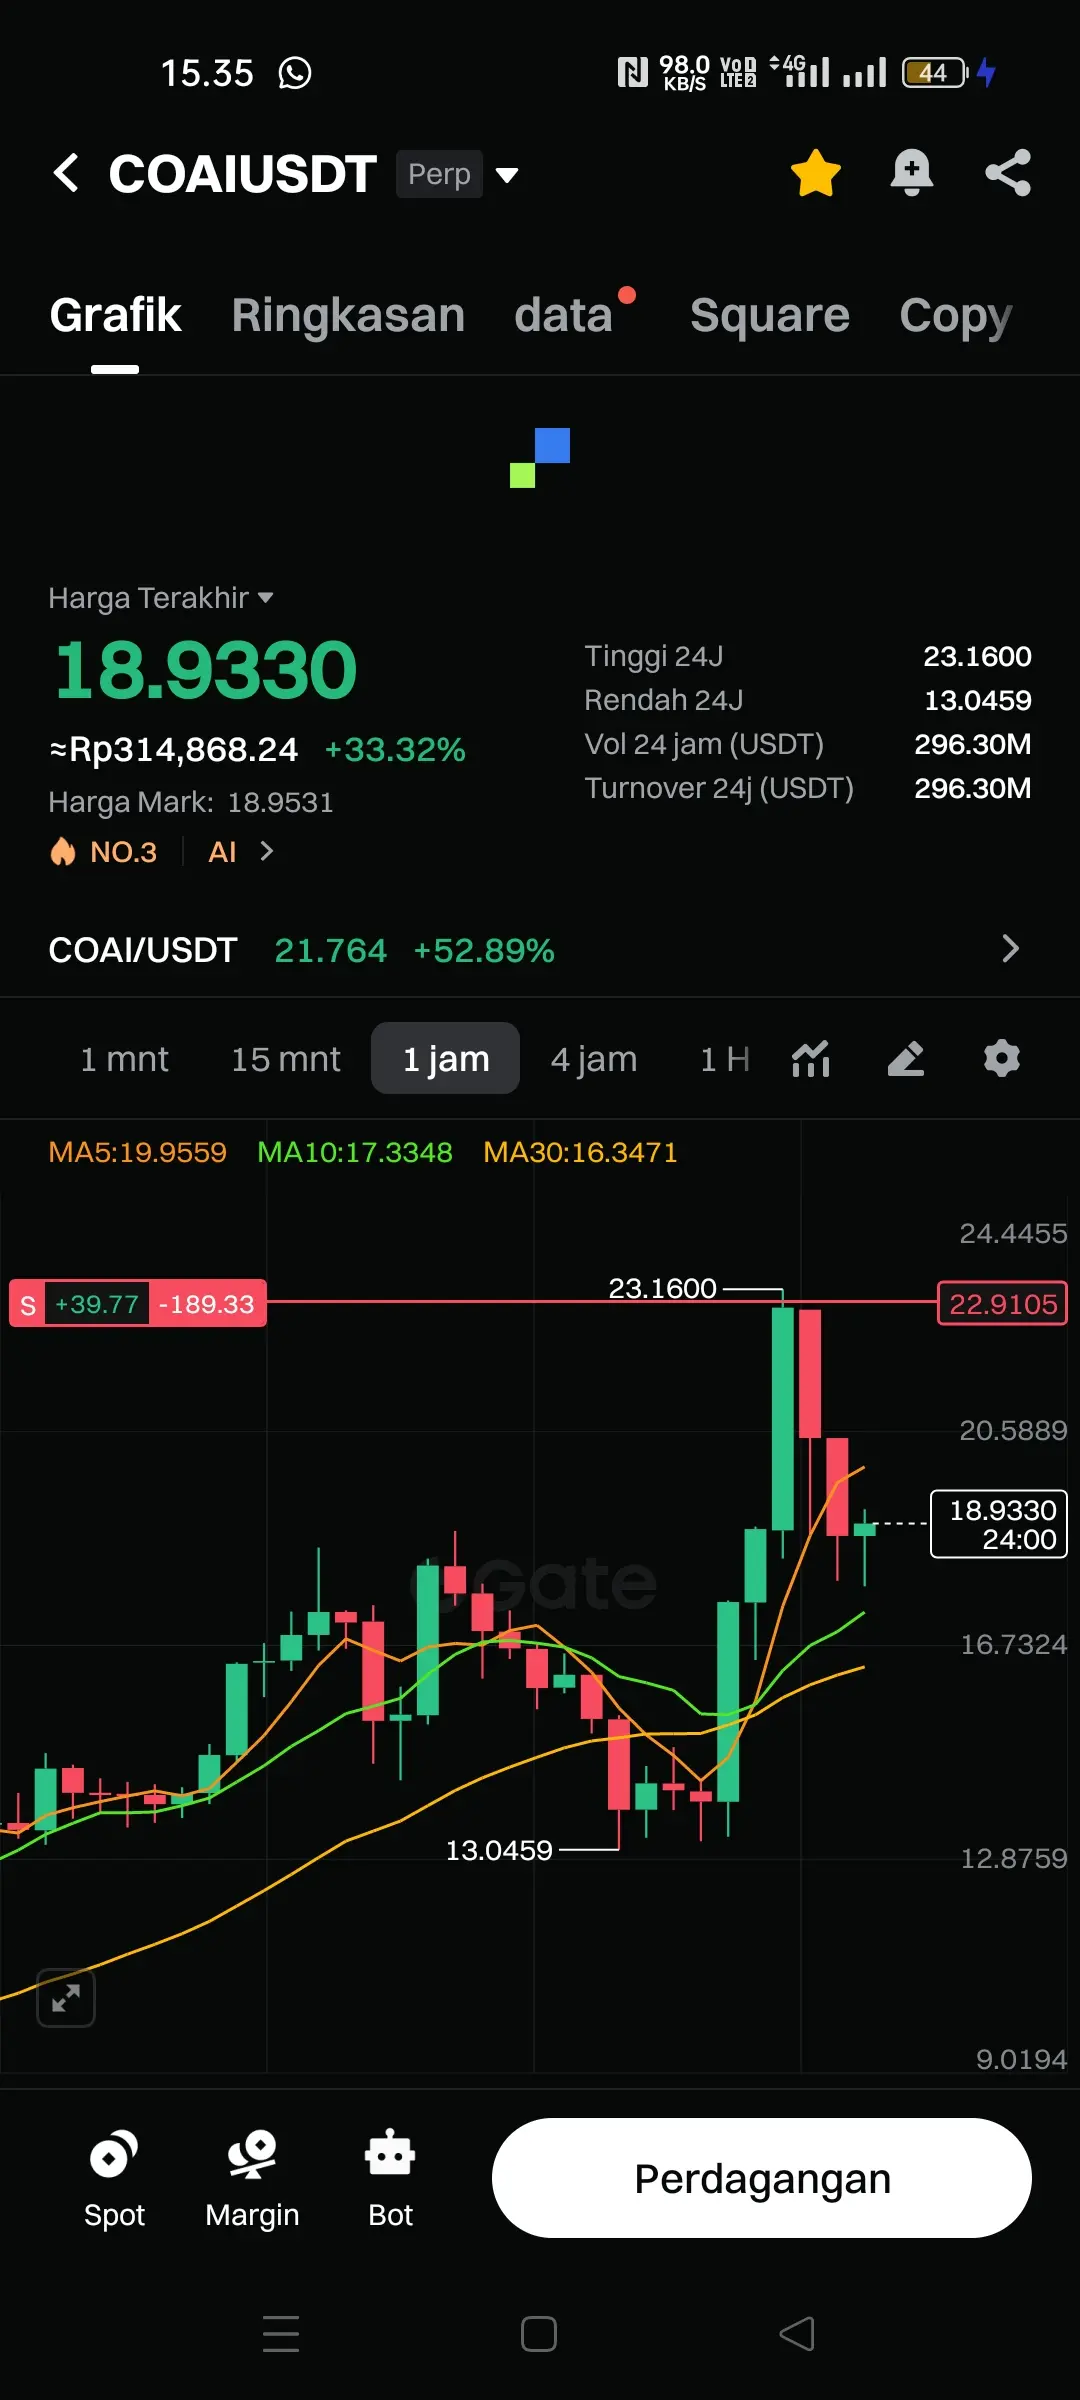This screenshot has width=1080, height=2400.
Task: Open the data tab
Action: (x=563, y=315)
